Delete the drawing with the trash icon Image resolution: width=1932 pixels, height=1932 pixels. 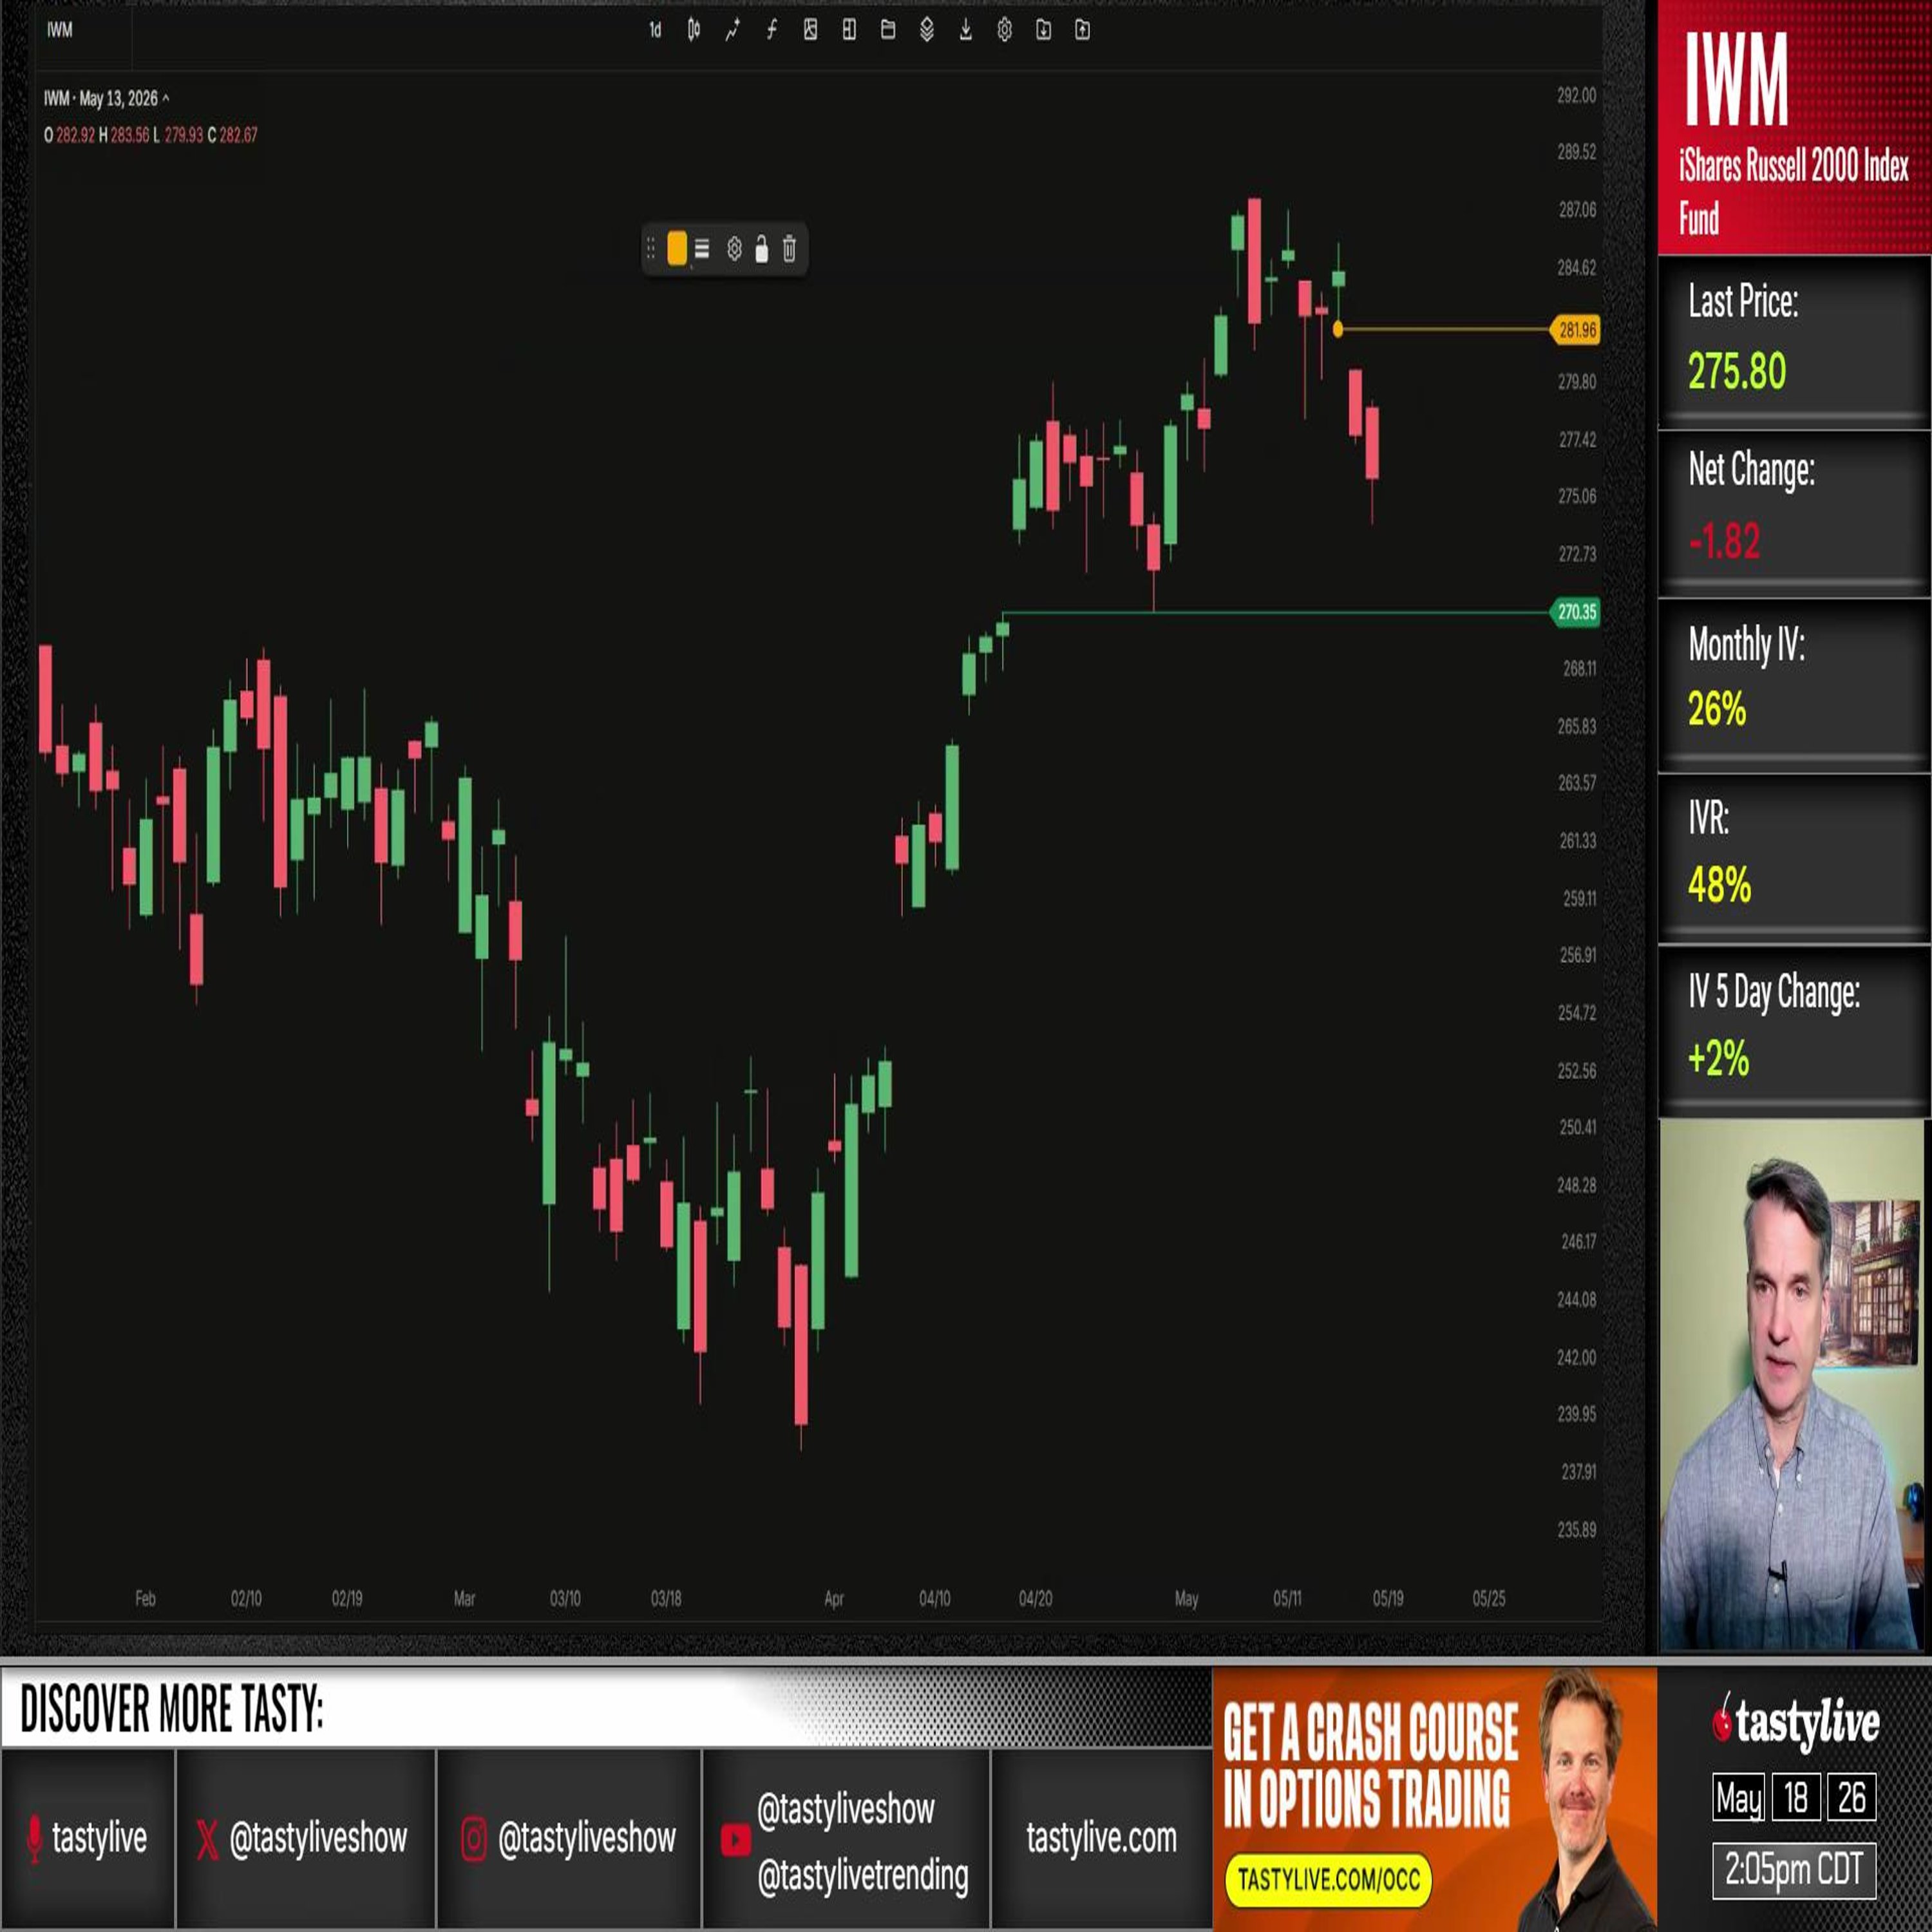pos(789,249)
